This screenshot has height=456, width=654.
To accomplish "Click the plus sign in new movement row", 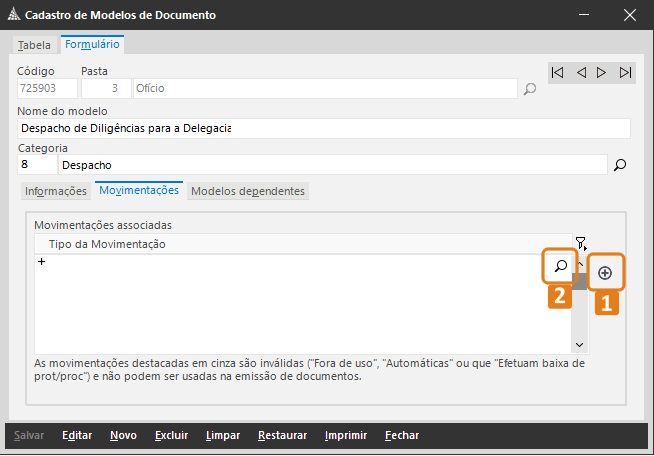I will click(x=41, y=262).
